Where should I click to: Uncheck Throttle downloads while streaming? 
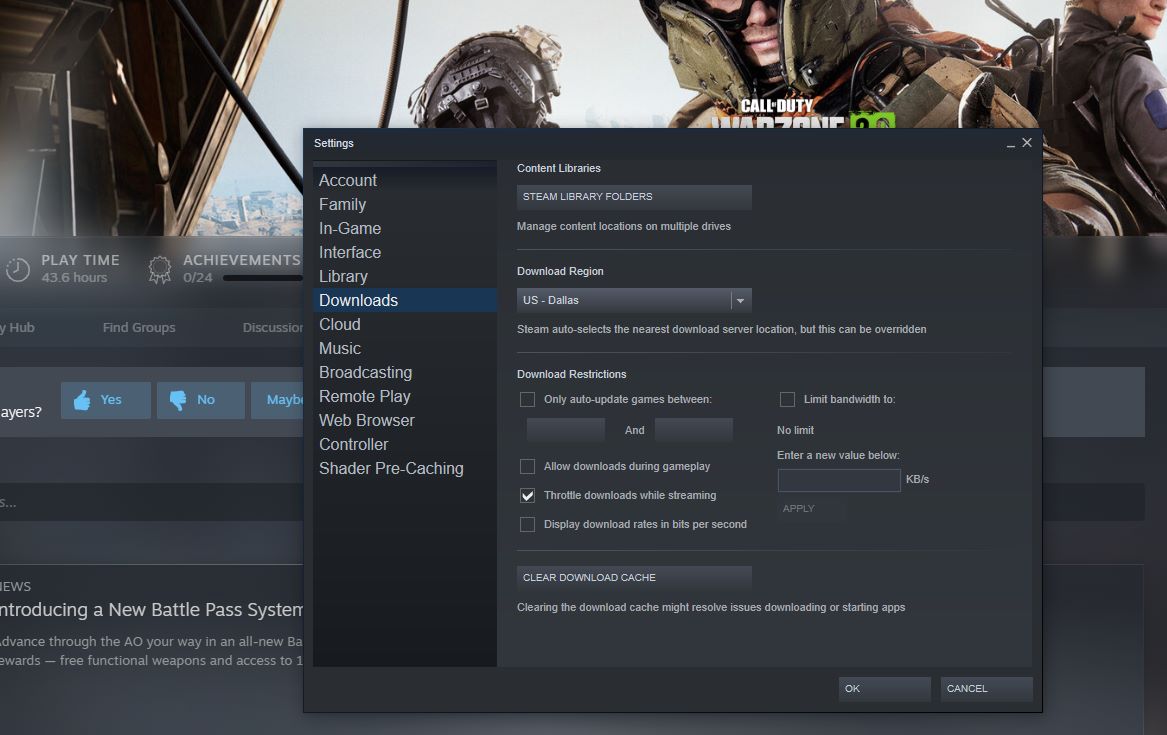[x=528, y=495]
